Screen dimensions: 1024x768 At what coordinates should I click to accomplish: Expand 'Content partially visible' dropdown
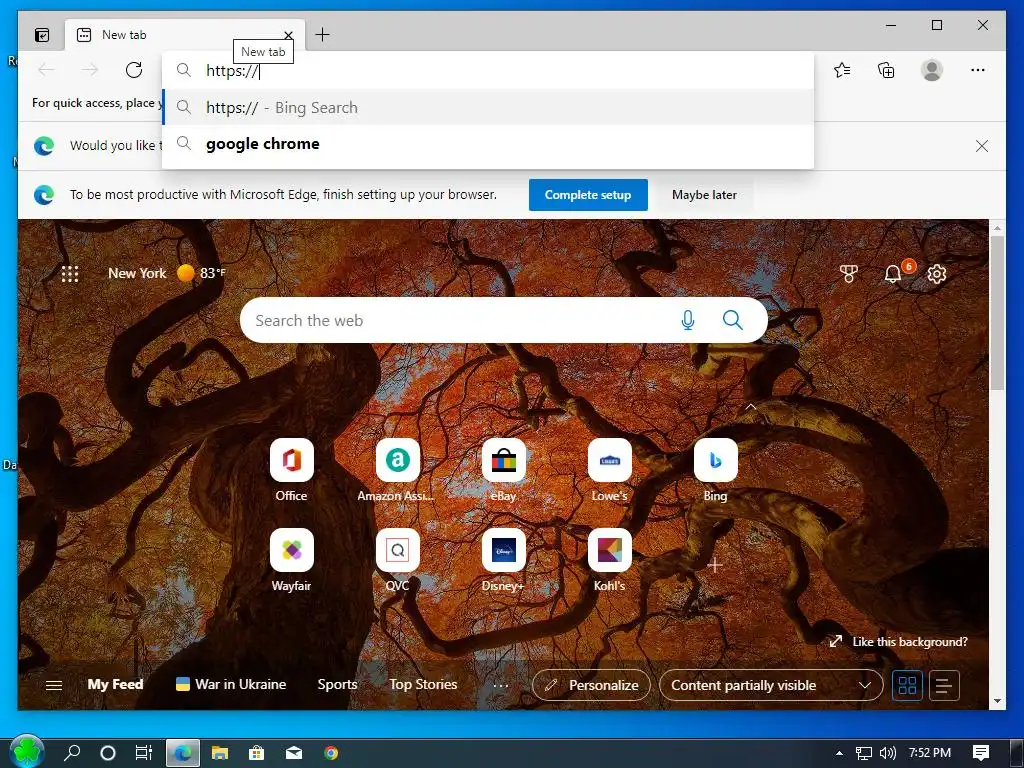(x=771, y=685)
